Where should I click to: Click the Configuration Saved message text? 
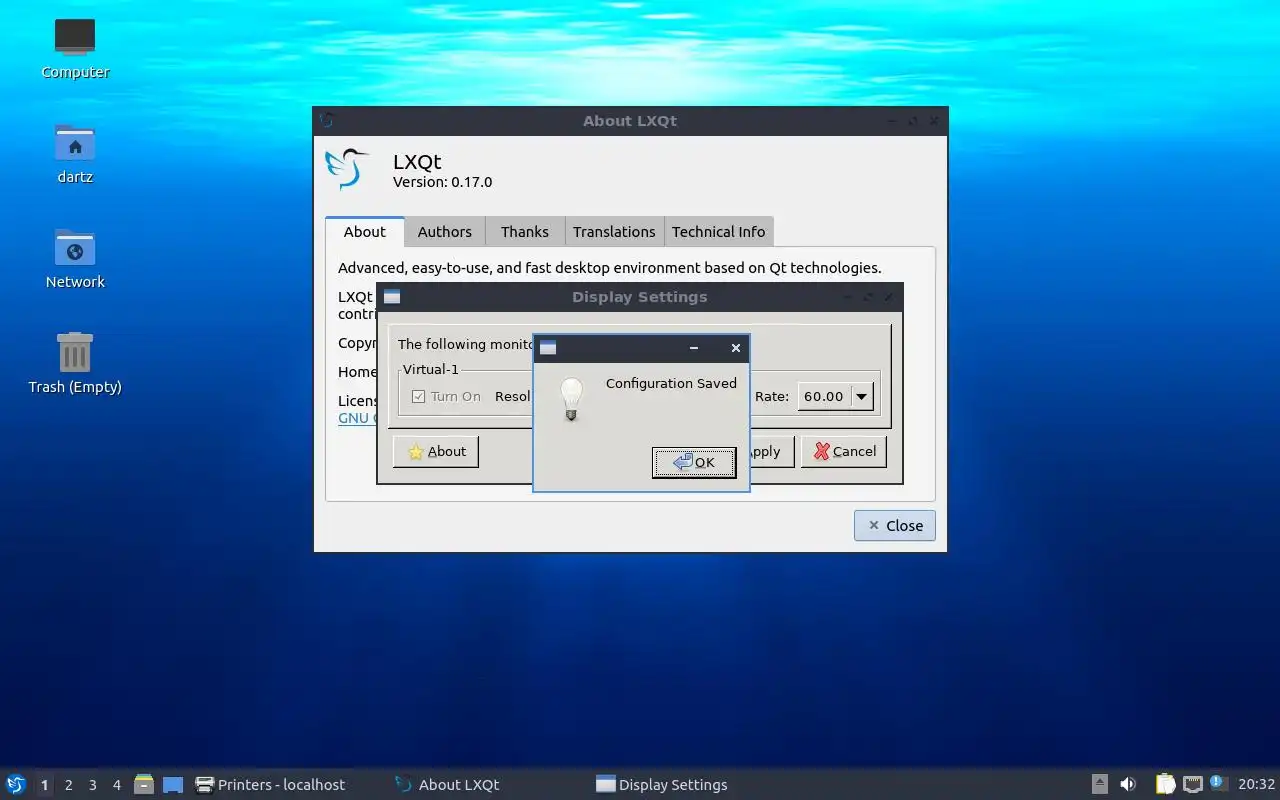point(671,383)
